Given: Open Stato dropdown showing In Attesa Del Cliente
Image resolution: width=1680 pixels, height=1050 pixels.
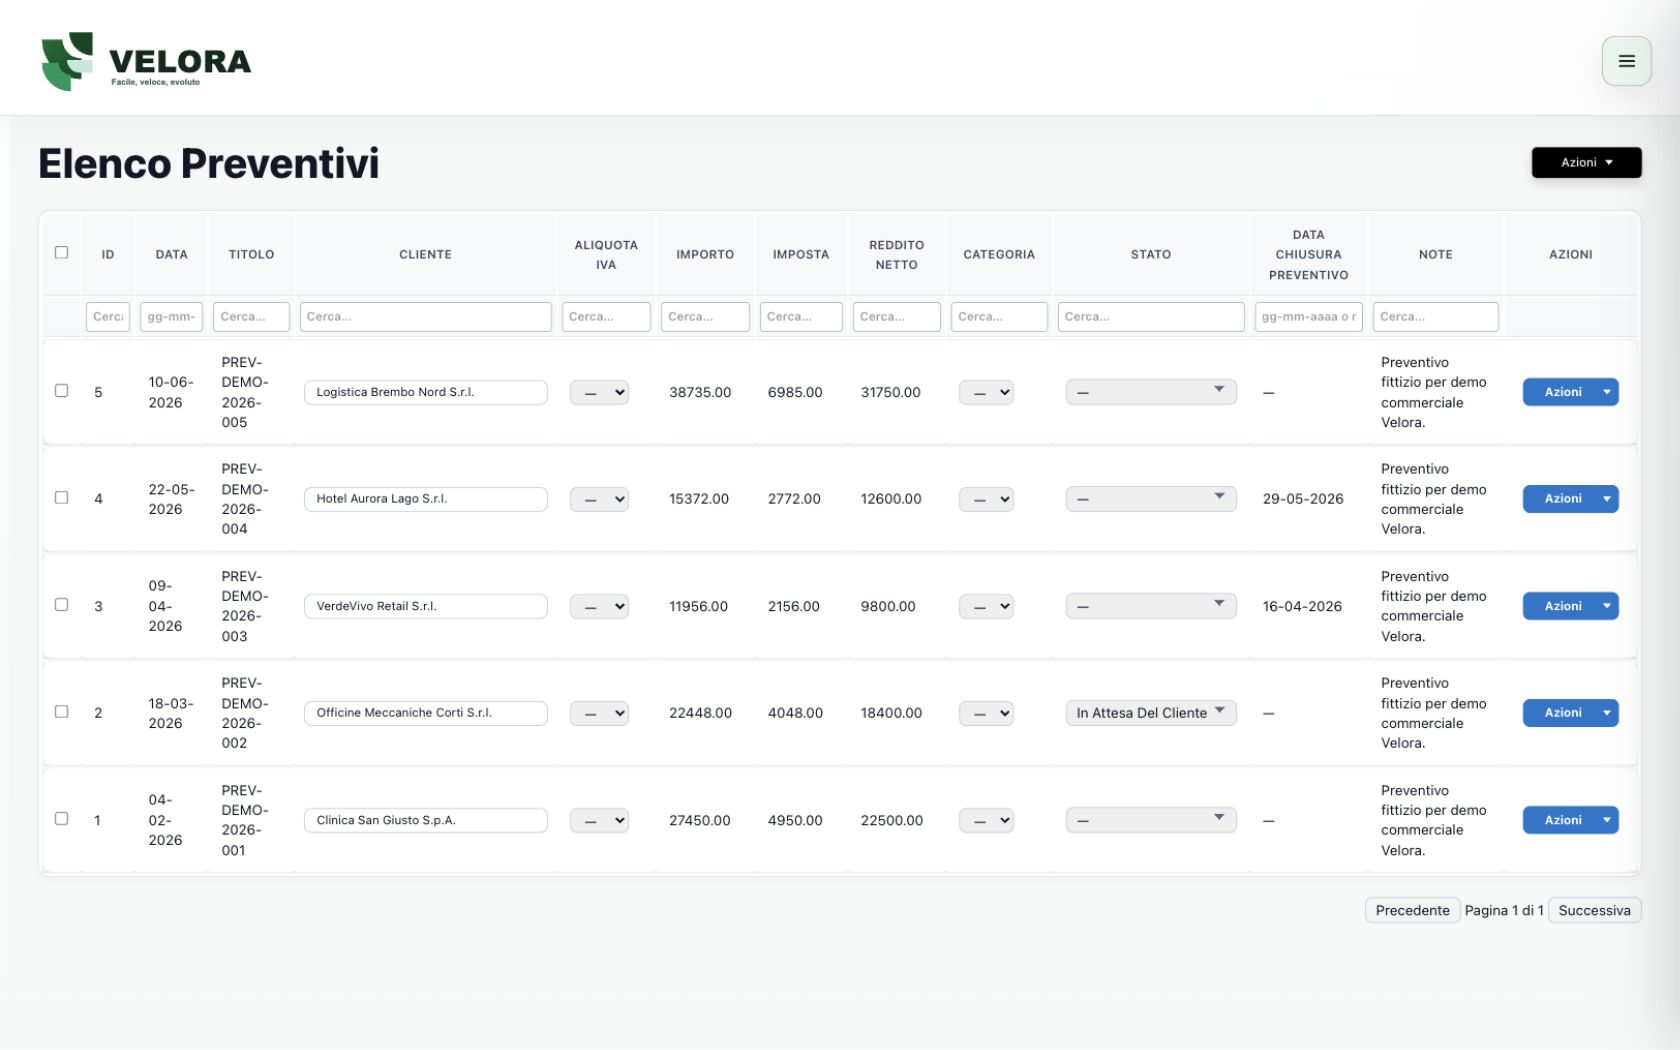Looking at the screenshot, I should pos(1151,713).
